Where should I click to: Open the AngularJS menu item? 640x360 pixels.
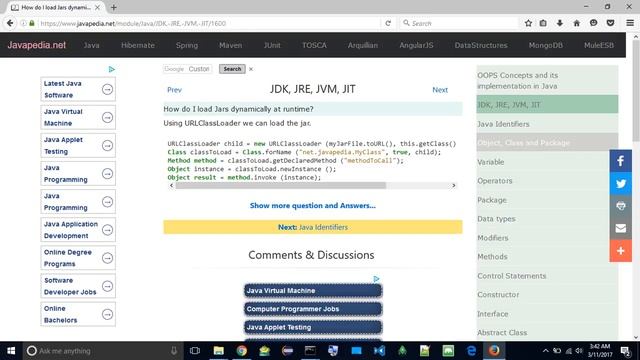(416, 45)
